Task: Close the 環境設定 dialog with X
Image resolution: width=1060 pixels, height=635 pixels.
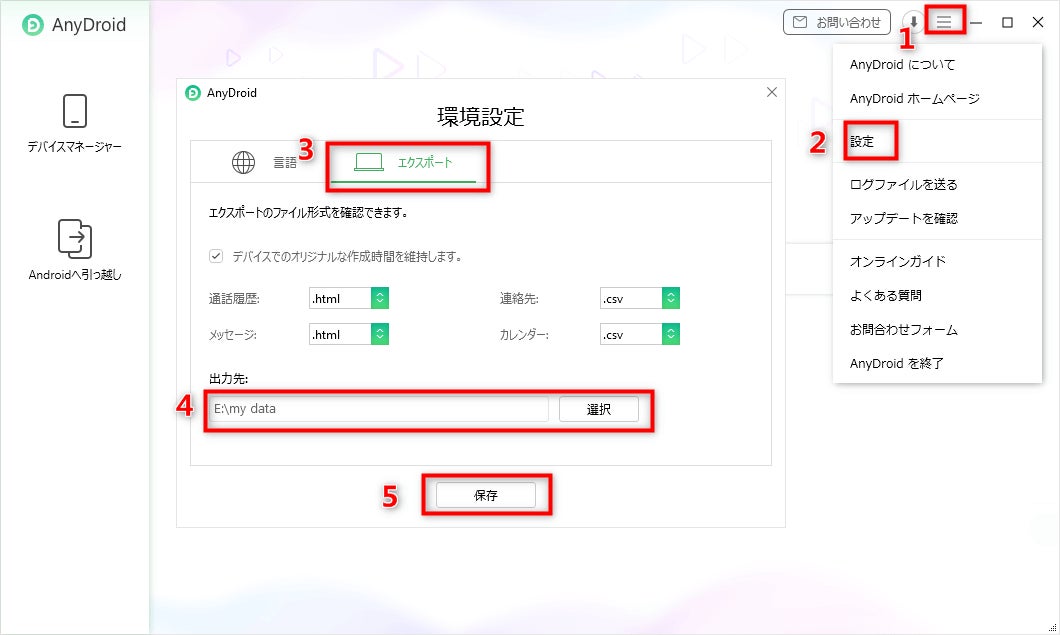Action: point(771,91)
